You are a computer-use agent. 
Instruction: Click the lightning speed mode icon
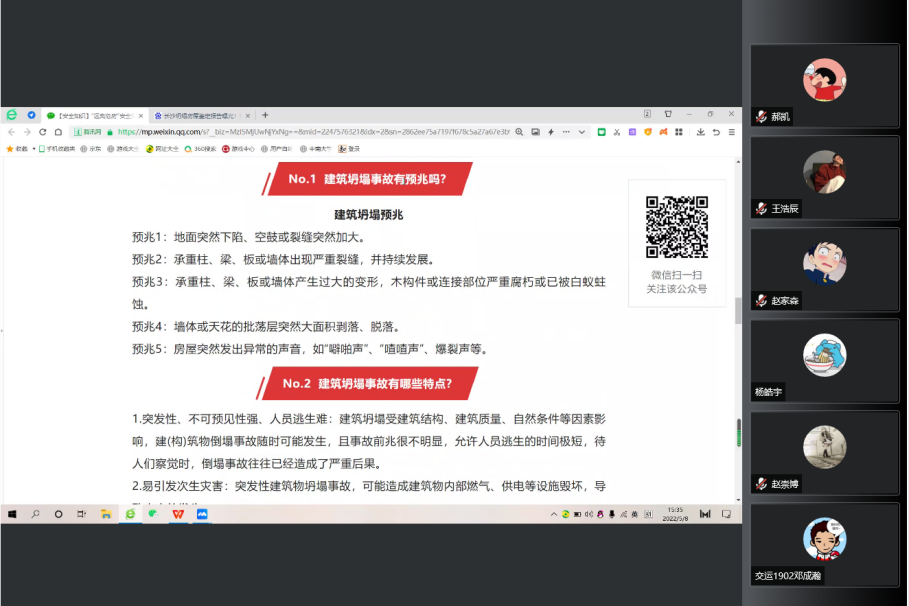coord(551,132)
